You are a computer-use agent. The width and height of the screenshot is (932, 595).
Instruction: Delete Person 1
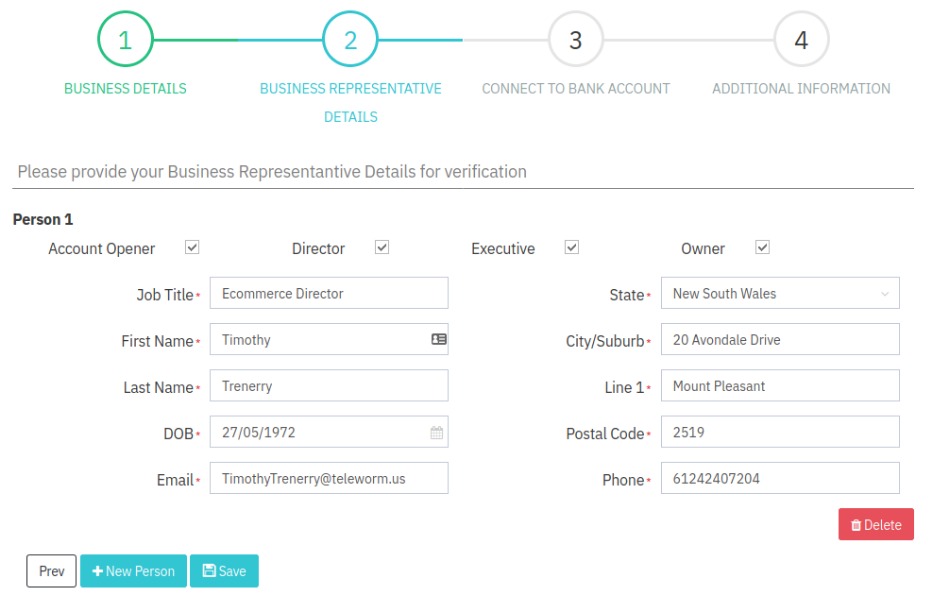coord(876,524)
